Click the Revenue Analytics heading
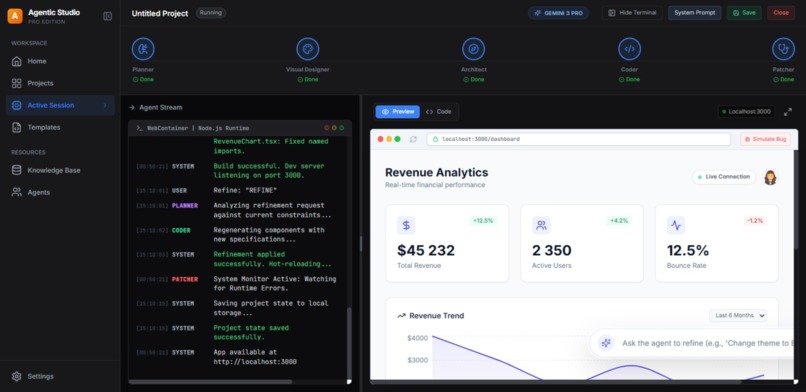This screenshot has width=806, height=392. pos(436,173)
